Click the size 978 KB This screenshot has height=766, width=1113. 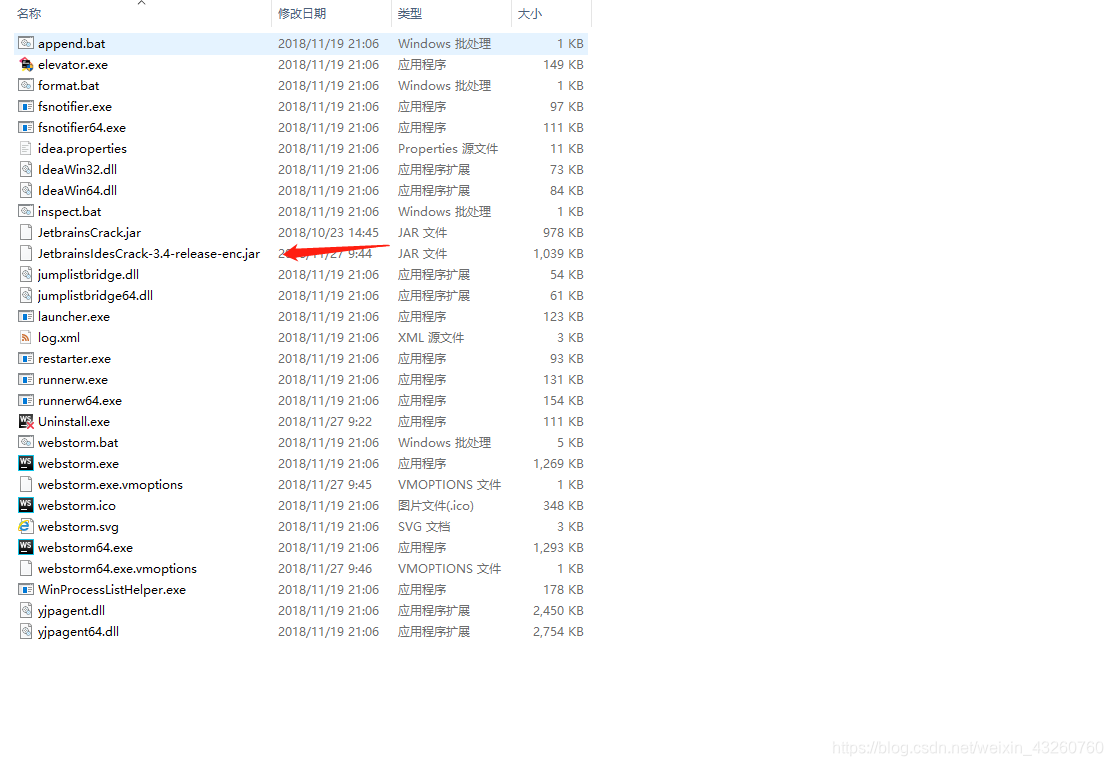pyautogui.click(x=564, y=233)
